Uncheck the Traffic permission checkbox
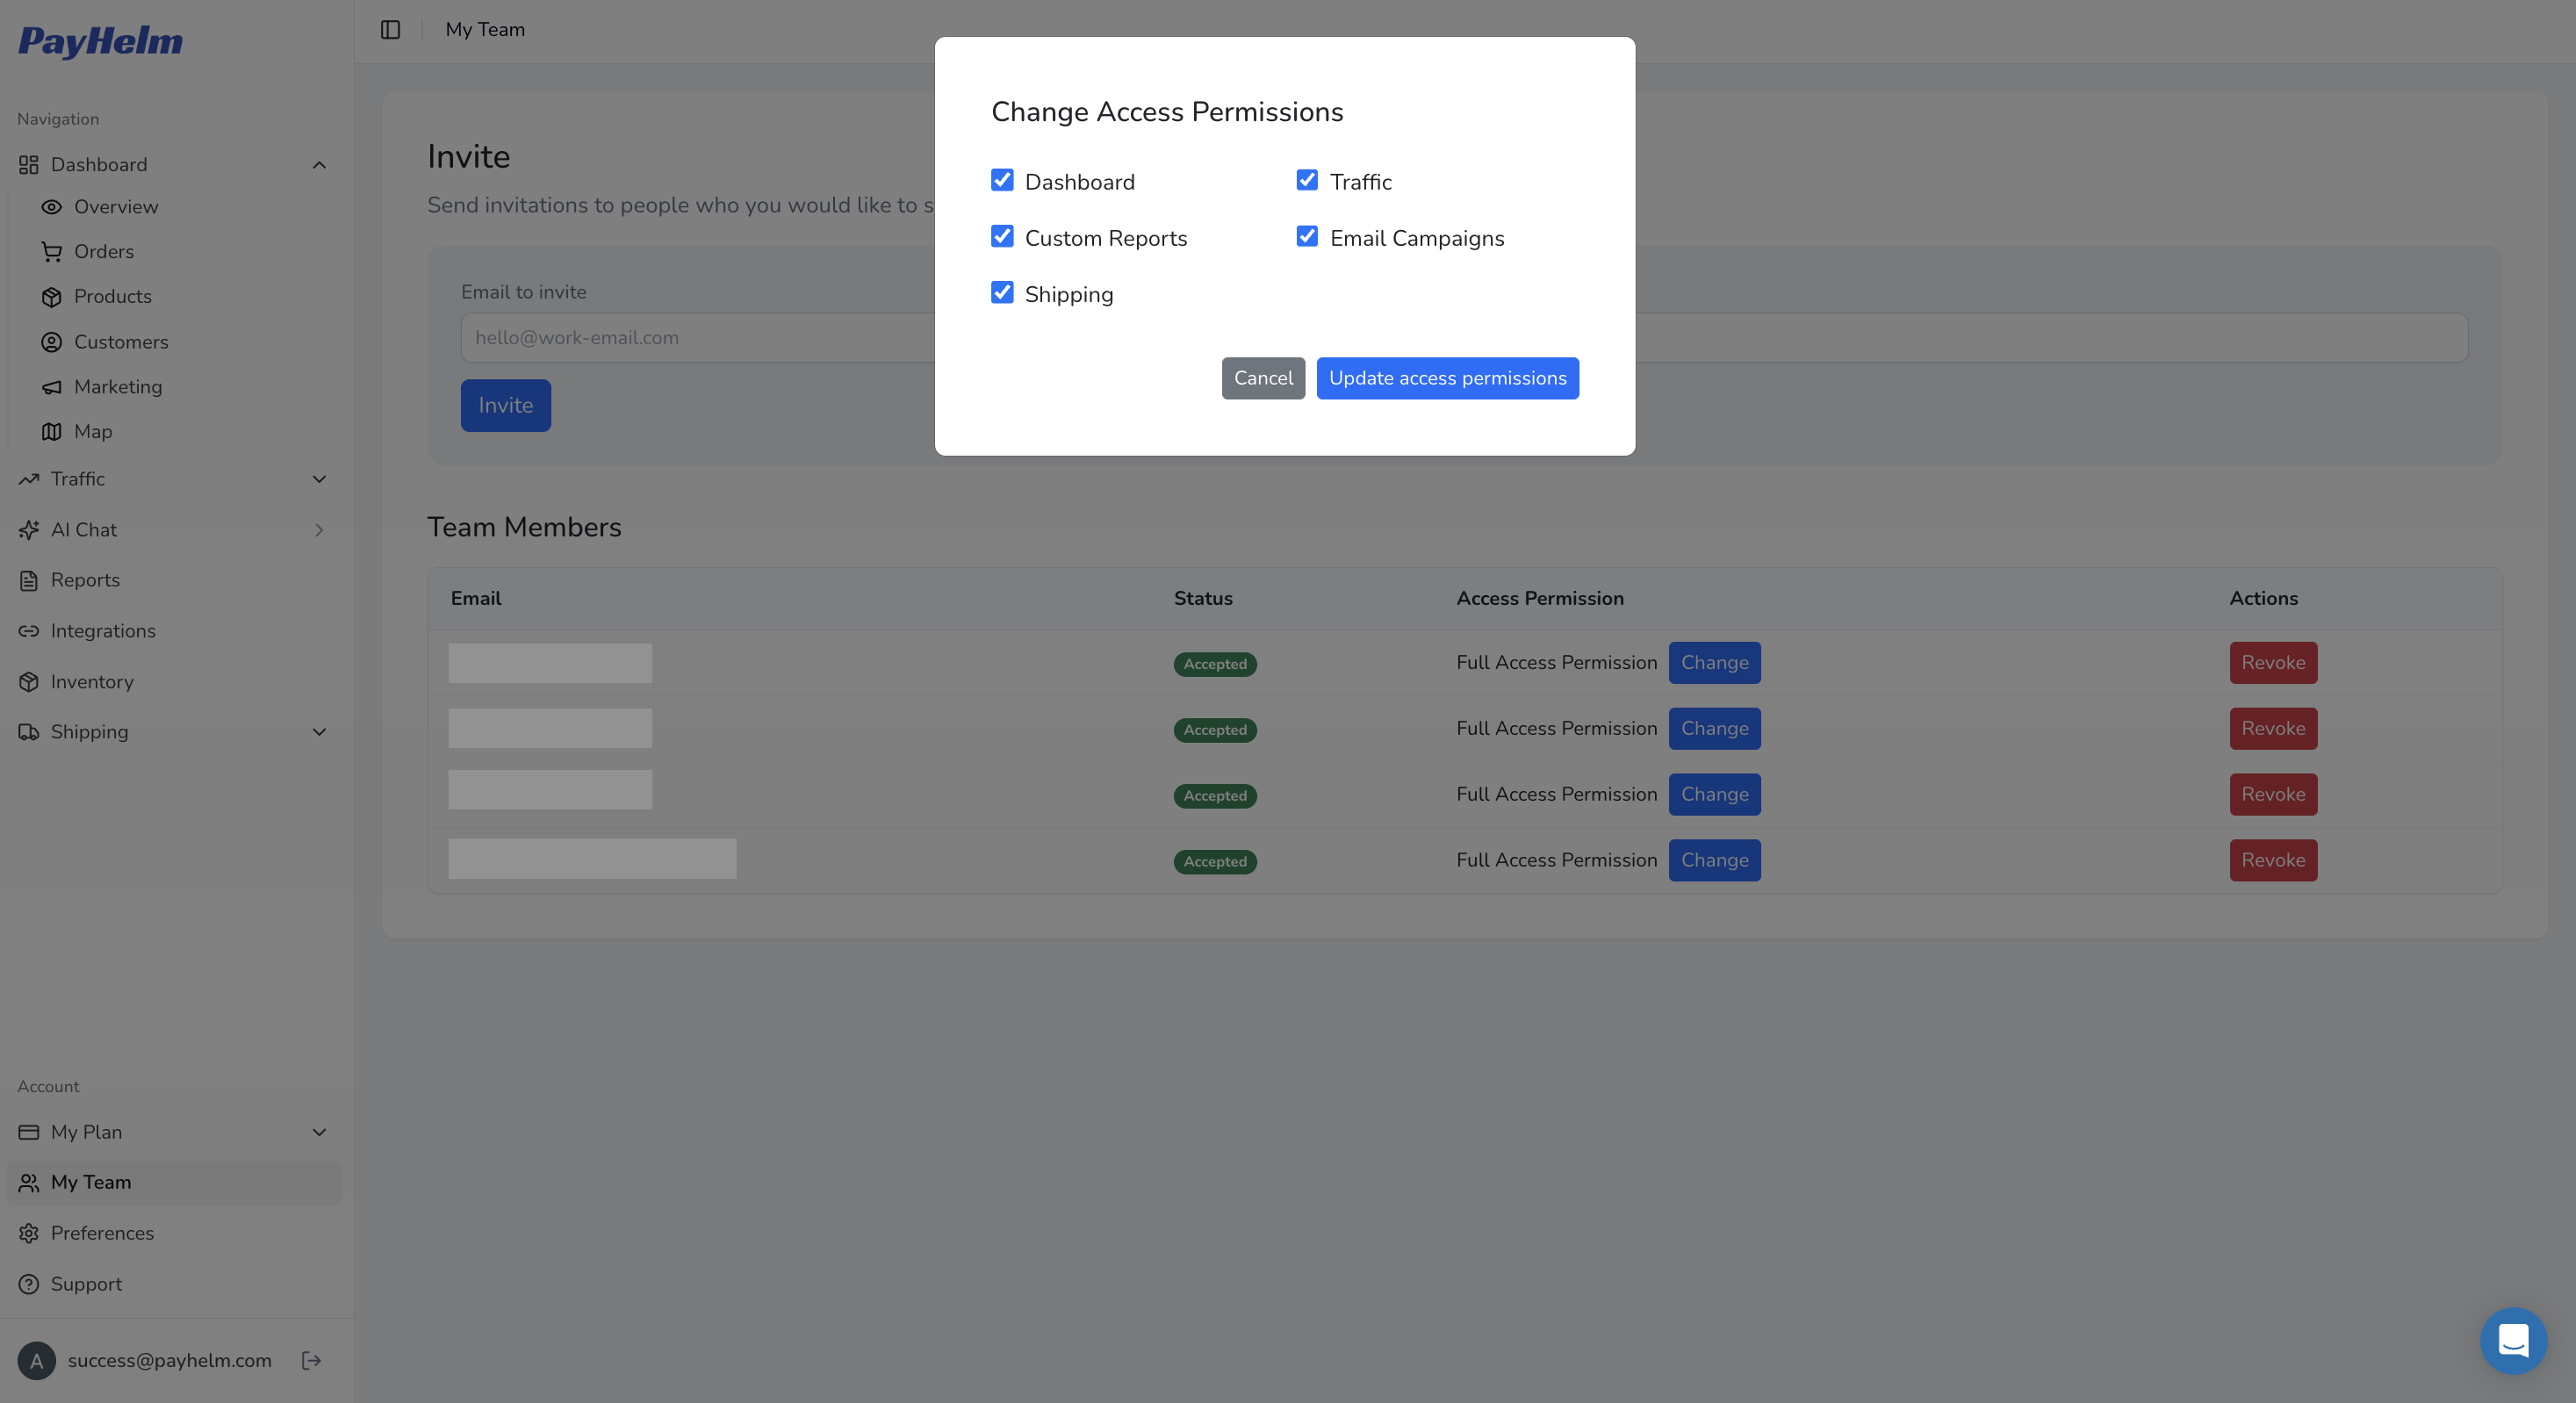The image size is (2576, 1403). tap(1307, 180)
